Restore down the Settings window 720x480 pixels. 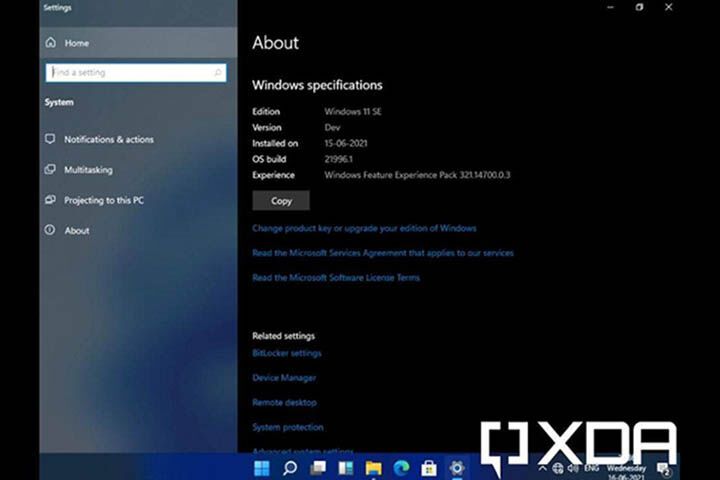pyautogui.click(x=639, y=7)
